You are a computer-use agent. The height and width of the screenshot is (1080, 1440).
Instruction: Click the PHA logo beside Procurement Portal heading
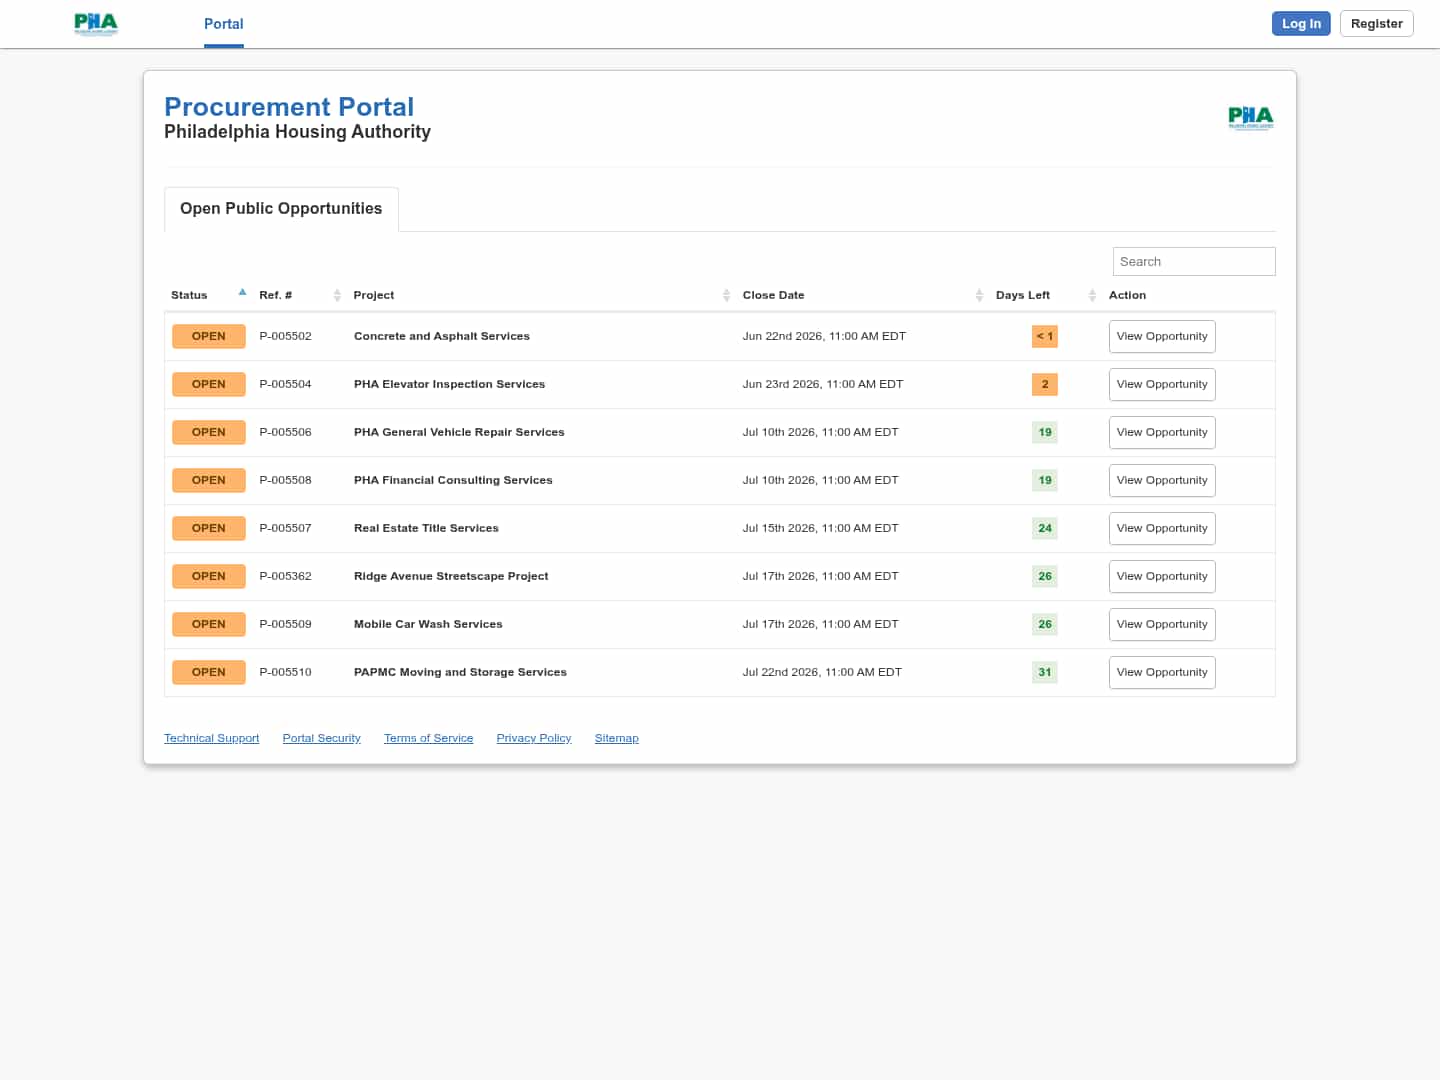[x=1251, y=118]
